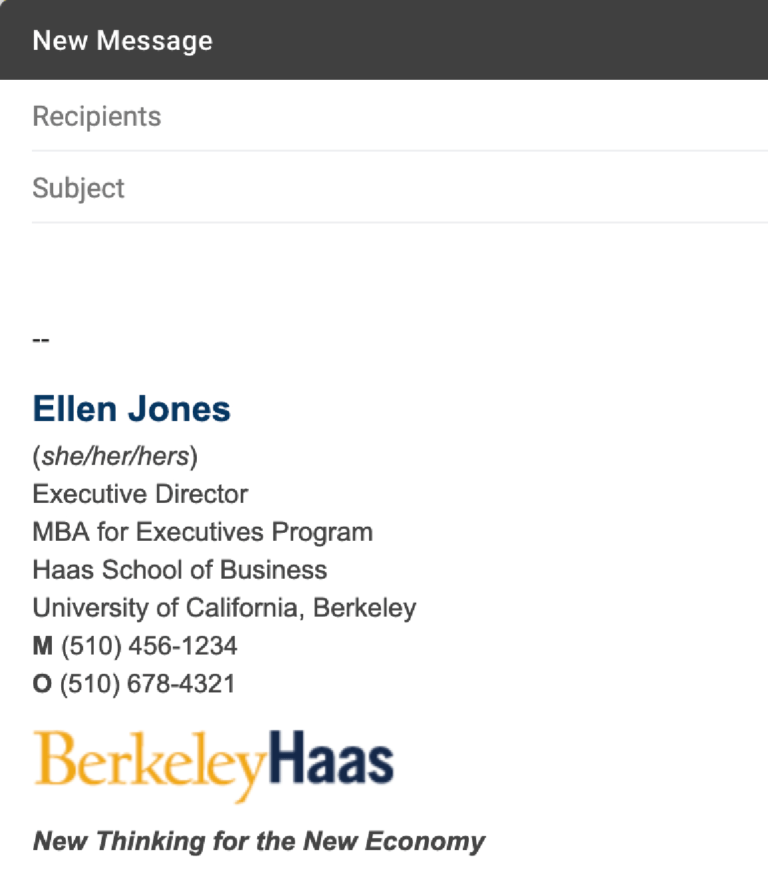Viewport: 768px width, 882px height.
Task: Click the New Message header bar
Action: click(x=123, y=40)
